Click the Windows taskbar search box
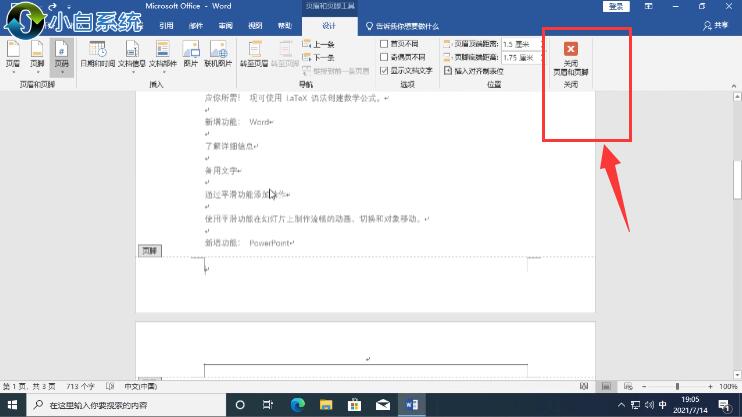 [126, 405]
